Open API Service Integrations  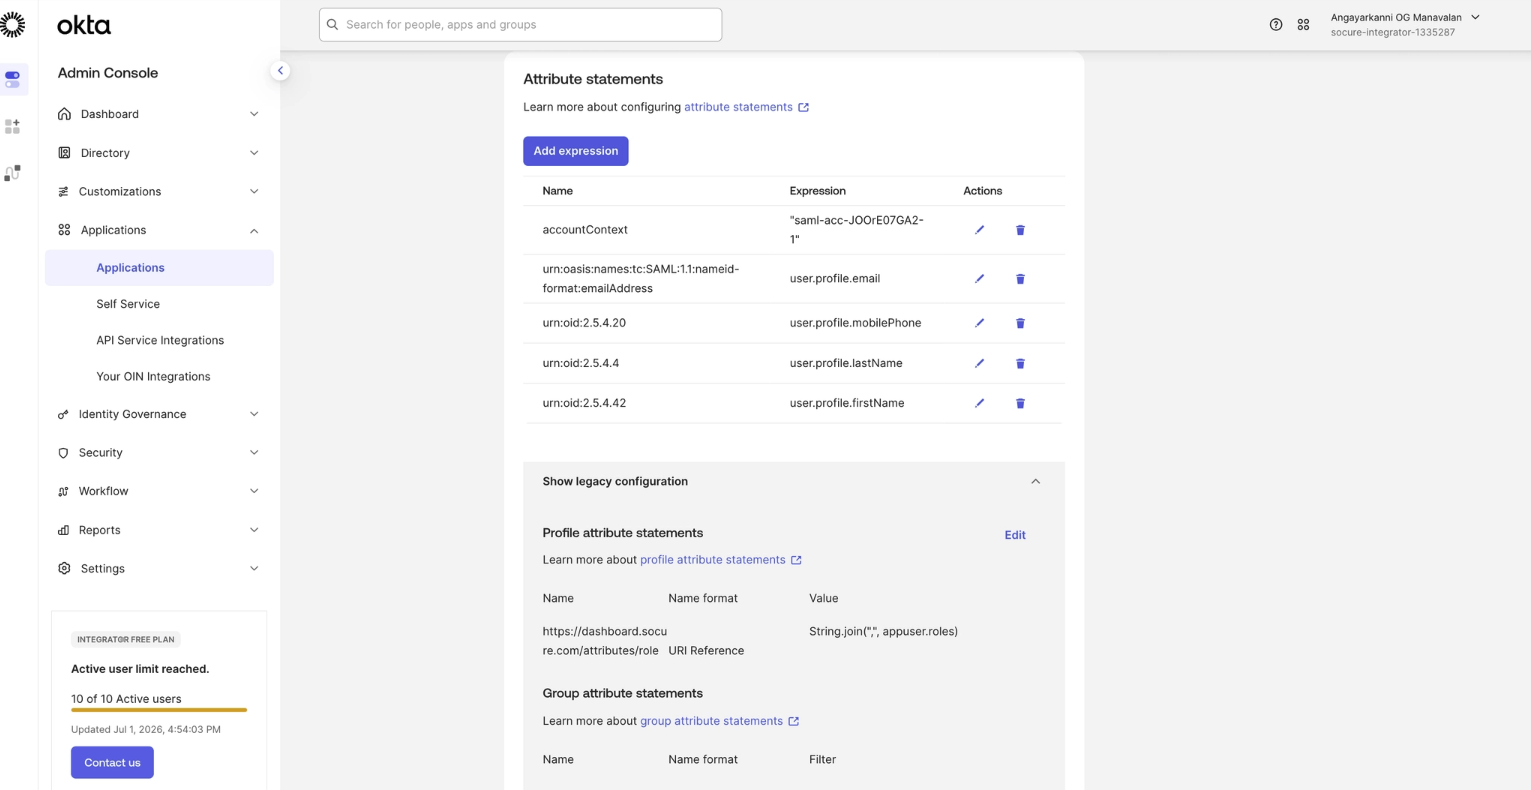160,340
